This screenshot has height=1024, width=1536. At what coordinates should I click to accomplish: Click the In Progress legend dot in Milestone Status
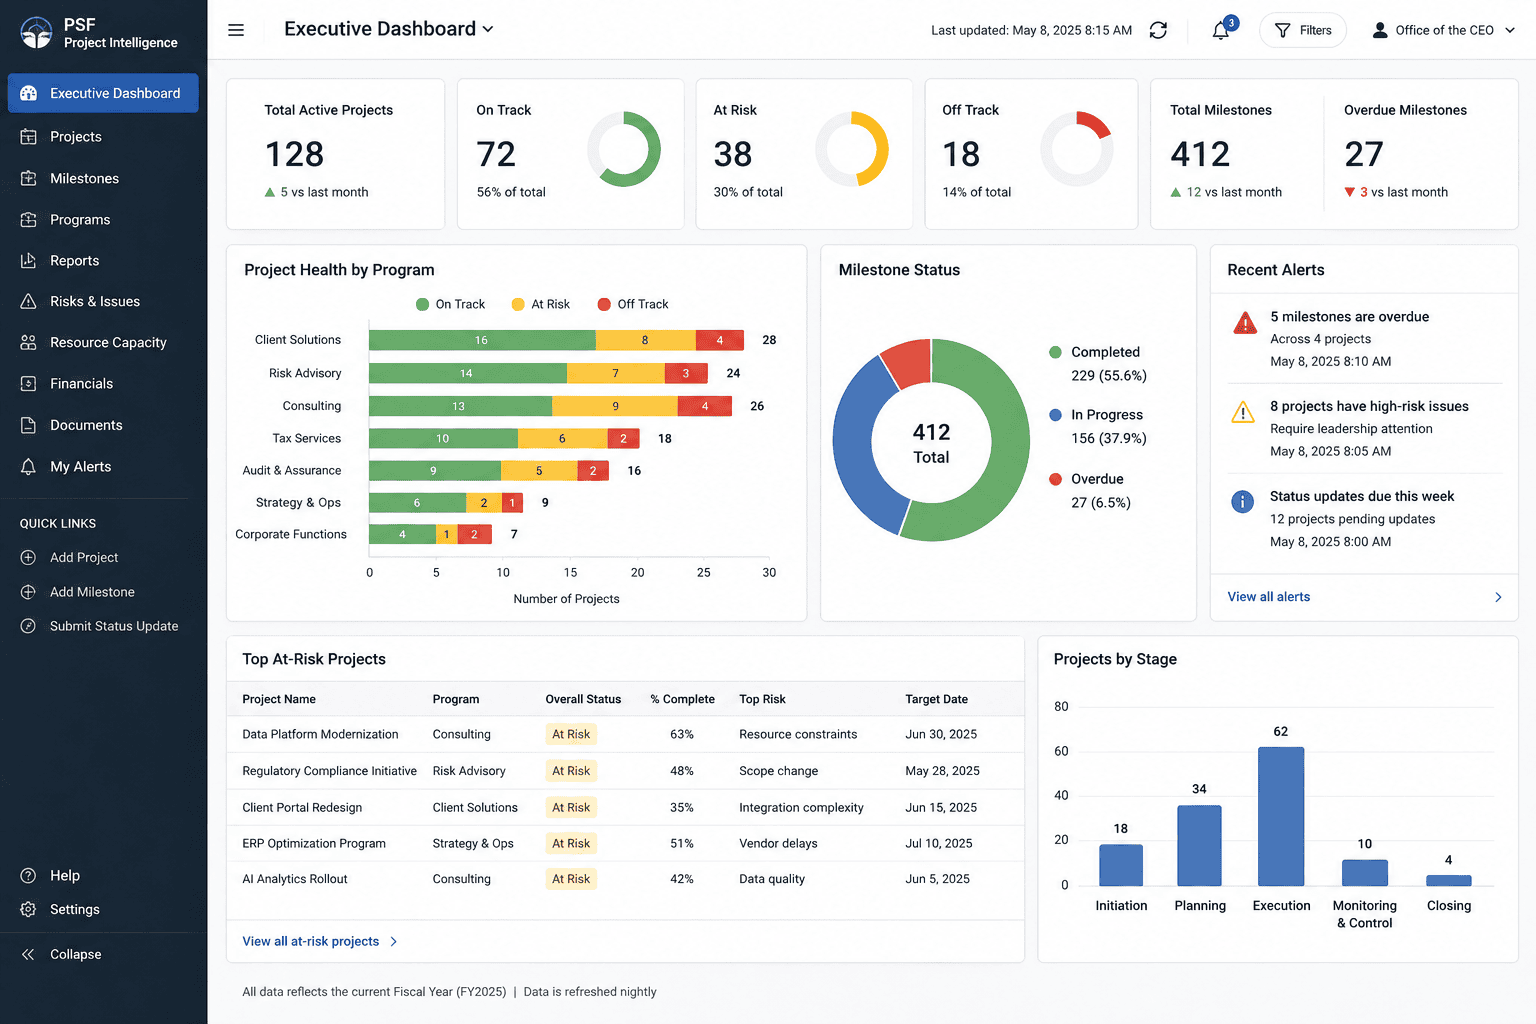(1055, 415)
